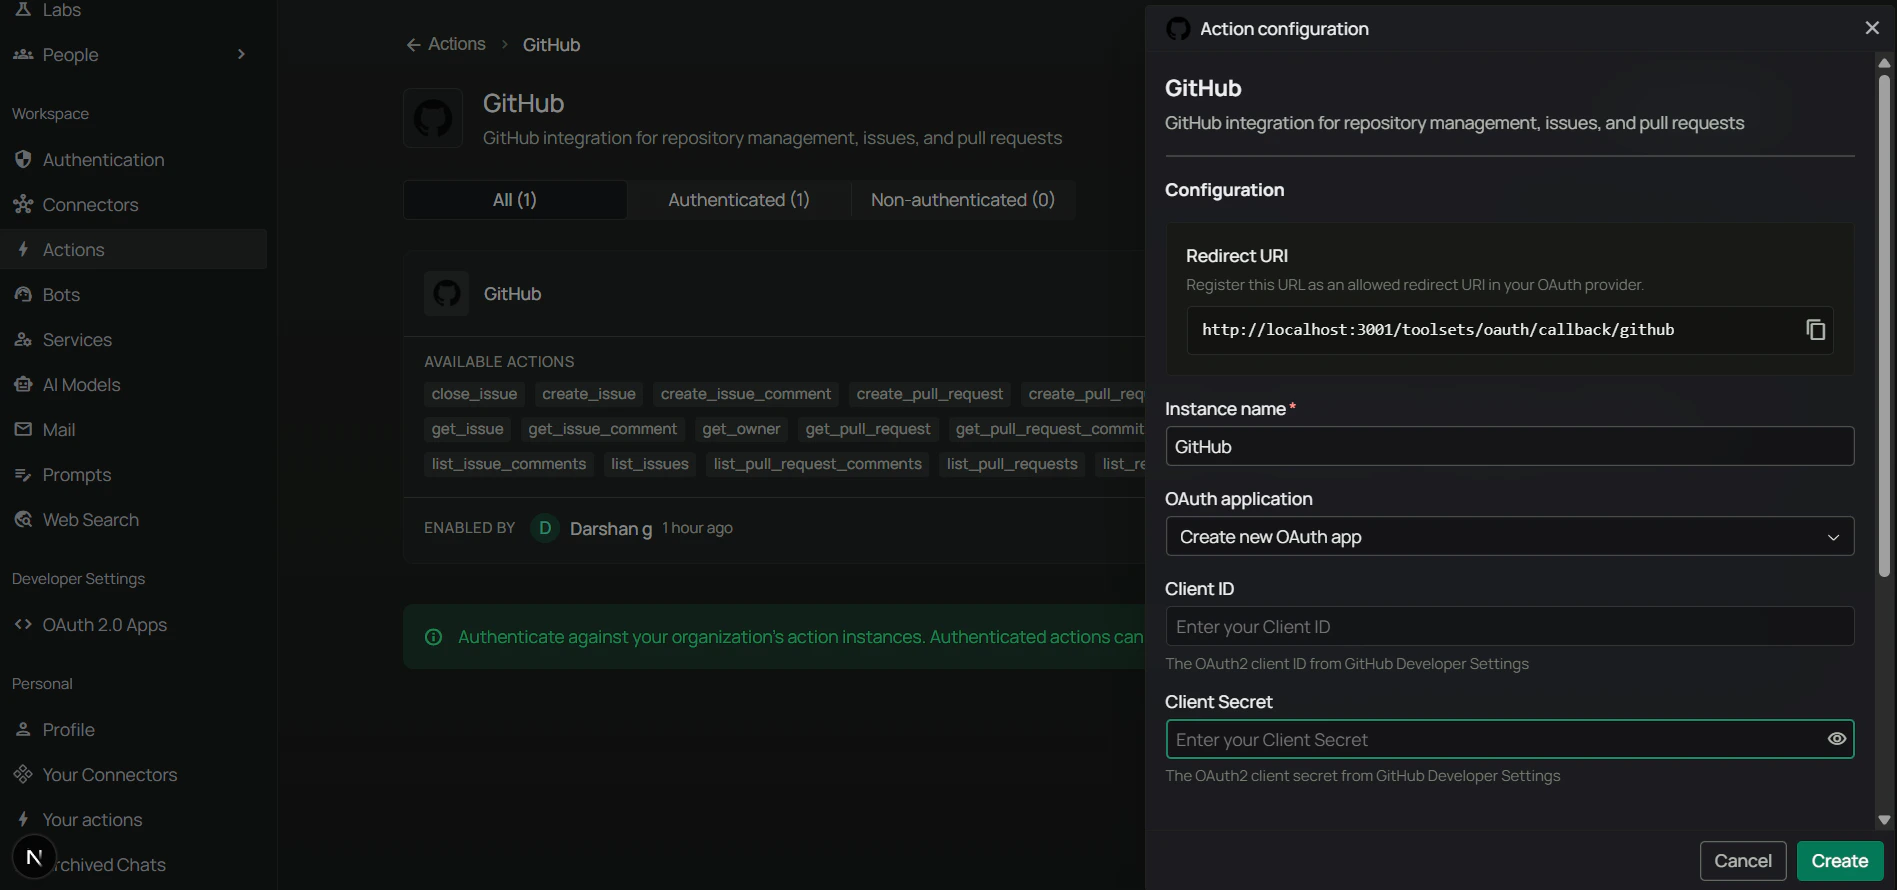
Task: Click the panel scrollbar up arrow
Action: click(x=1884, y=63)
